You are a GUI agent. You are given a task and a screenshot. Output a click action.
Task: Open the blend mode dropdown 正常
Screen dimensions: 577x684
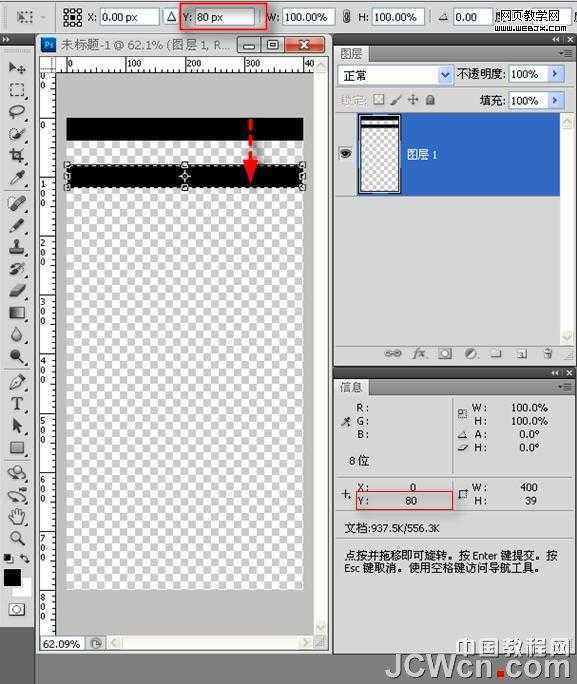click(x=394, y=75)
